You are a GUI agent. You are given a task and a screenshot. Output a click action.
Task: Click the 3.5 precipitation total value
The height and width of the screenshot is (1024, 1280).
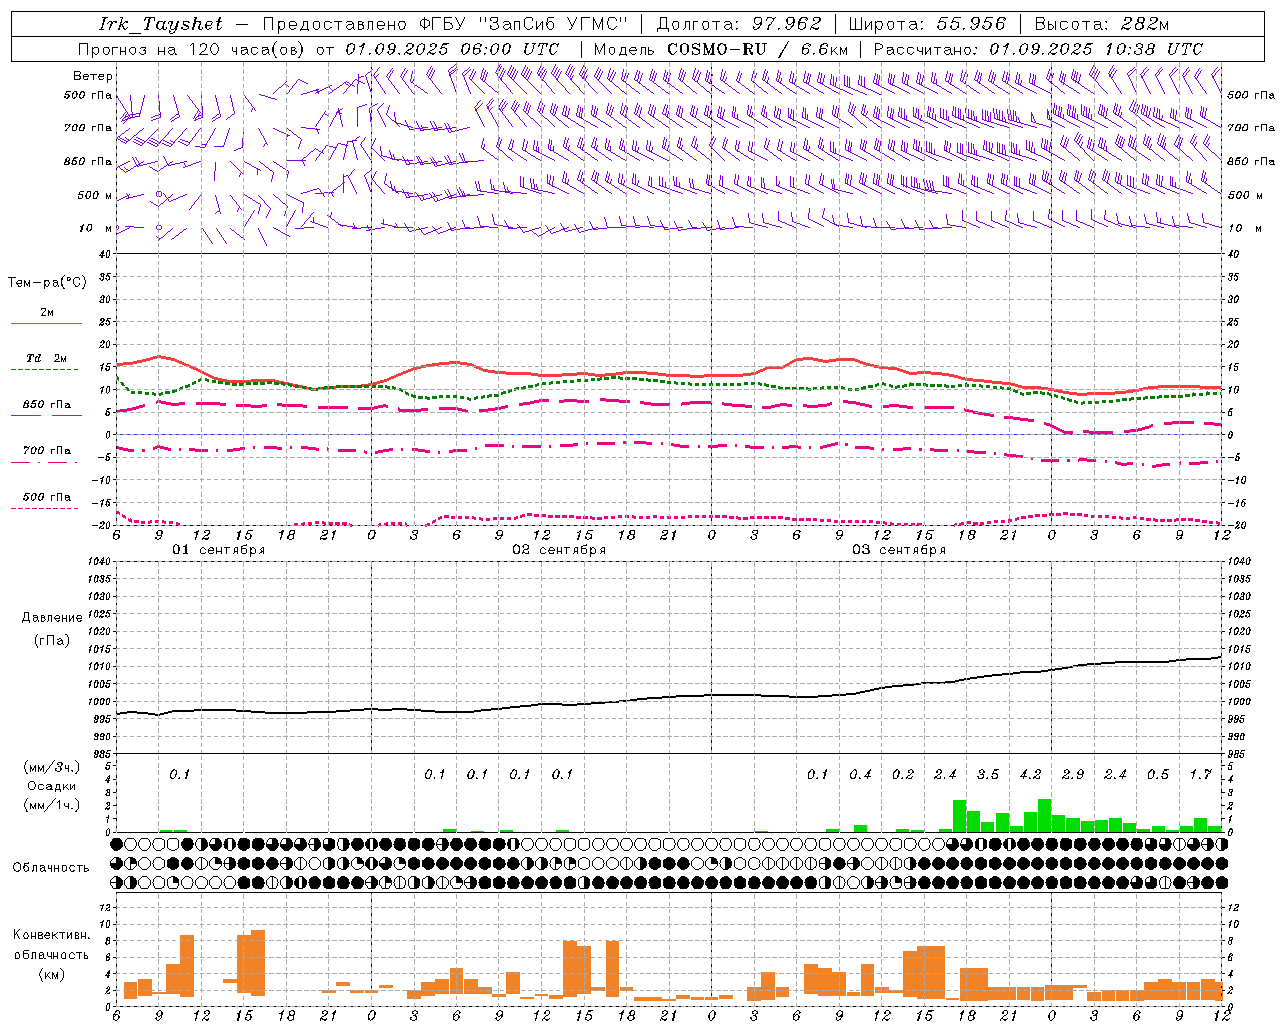[988, 775]
